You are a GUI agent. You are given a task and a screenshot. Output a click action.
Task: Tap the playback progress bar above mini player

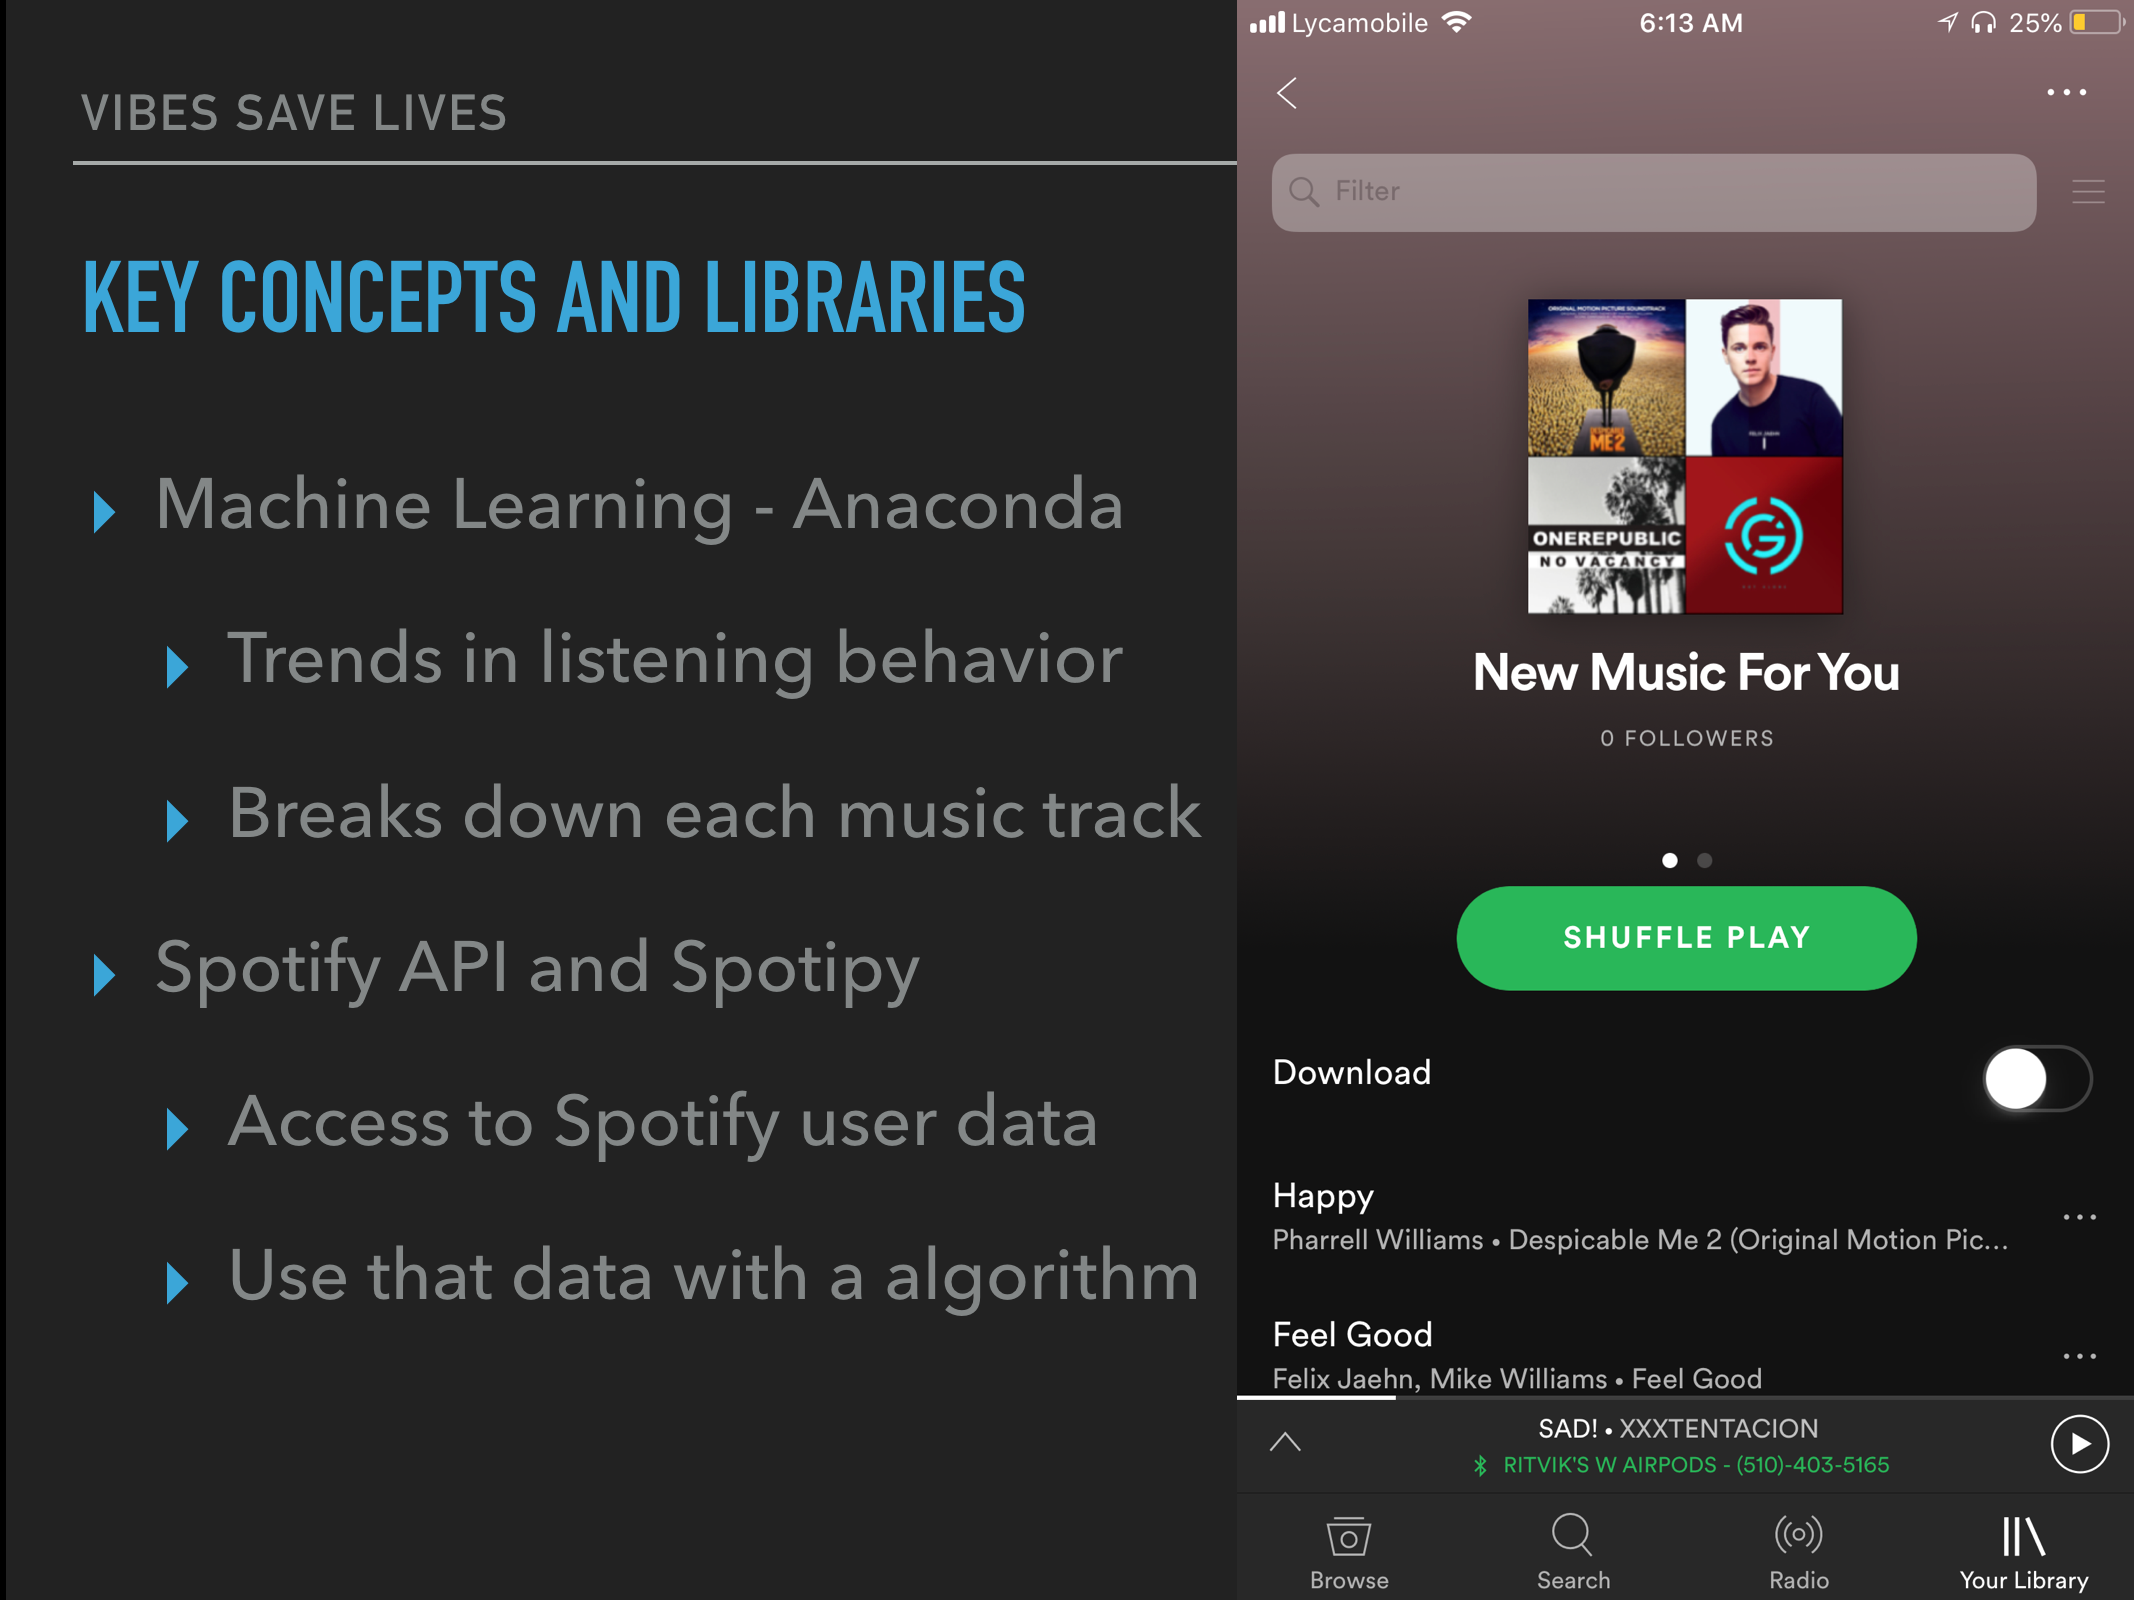tap(1685, 1397)
